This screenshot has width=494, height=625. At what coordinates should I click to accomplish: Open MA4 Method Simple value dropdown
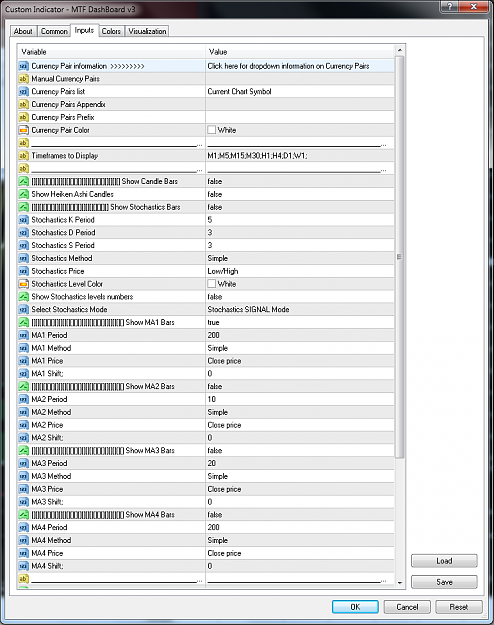(300, 540)
